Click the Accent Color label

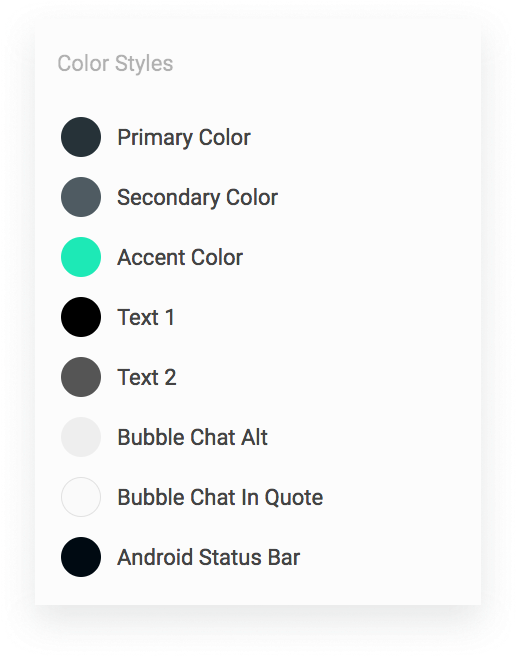click(180, 257)
